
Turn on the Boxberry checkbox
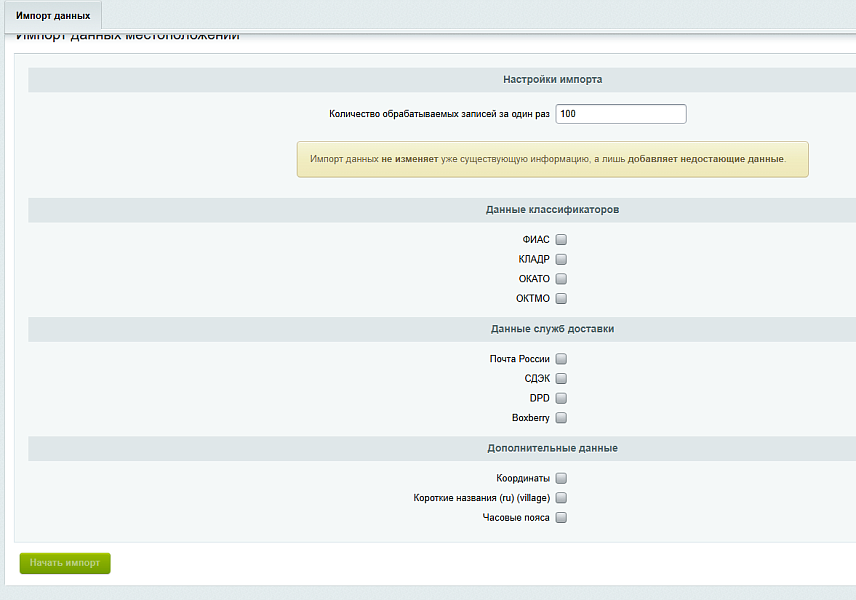click(561, 418)
